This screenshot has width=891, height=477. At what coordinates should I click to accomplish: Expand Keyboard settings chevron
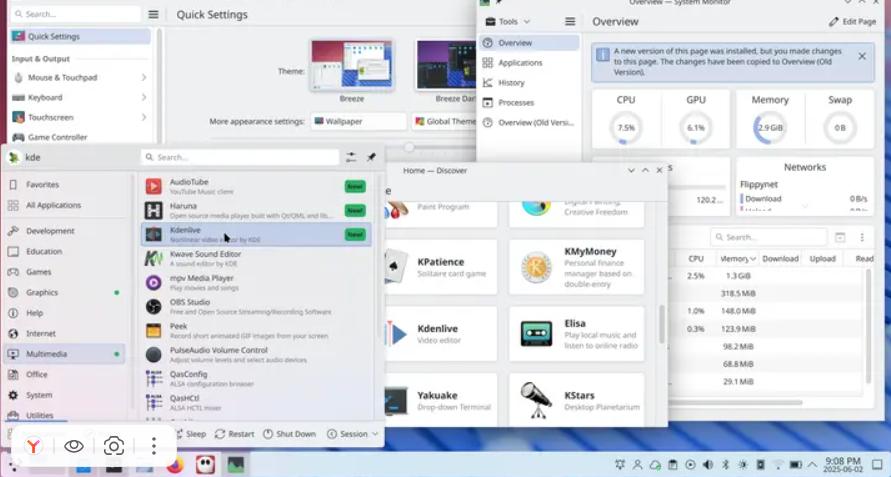(x=144, y=97)
